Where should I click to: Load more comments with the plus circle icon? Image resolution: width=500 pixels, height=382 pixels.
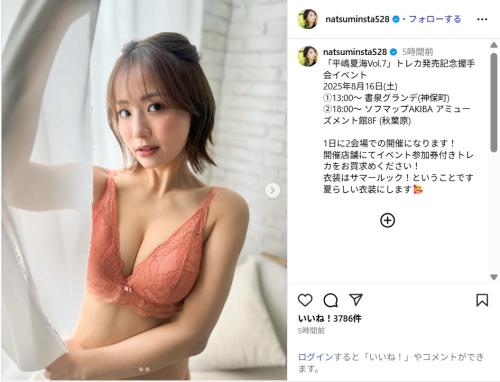[x=387, y=220]
